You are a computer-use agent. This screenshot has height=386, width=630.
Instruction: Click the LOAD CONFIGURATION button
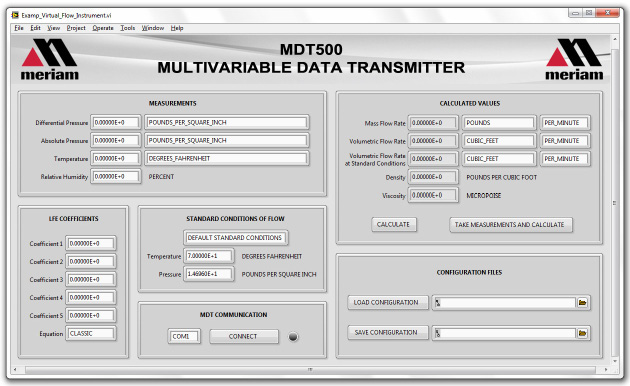(387, 302)
